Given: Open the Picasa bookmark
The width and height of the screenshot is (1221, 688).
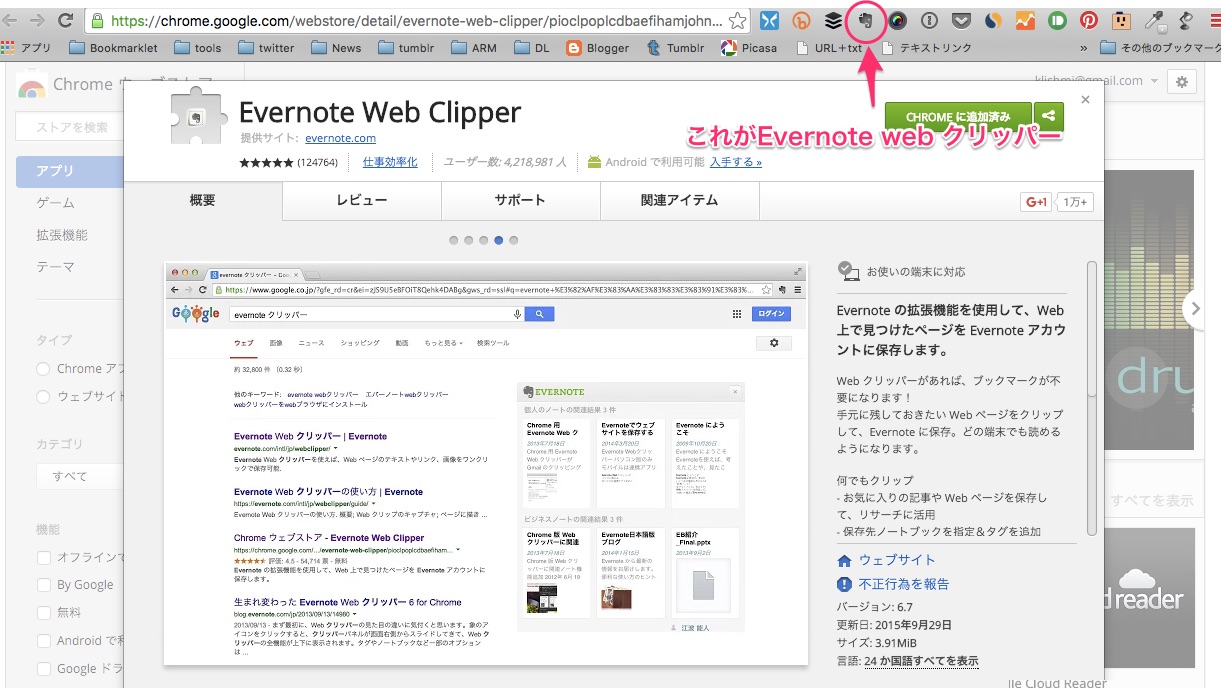Looking at the screenshot, I should tap(747, 47).
